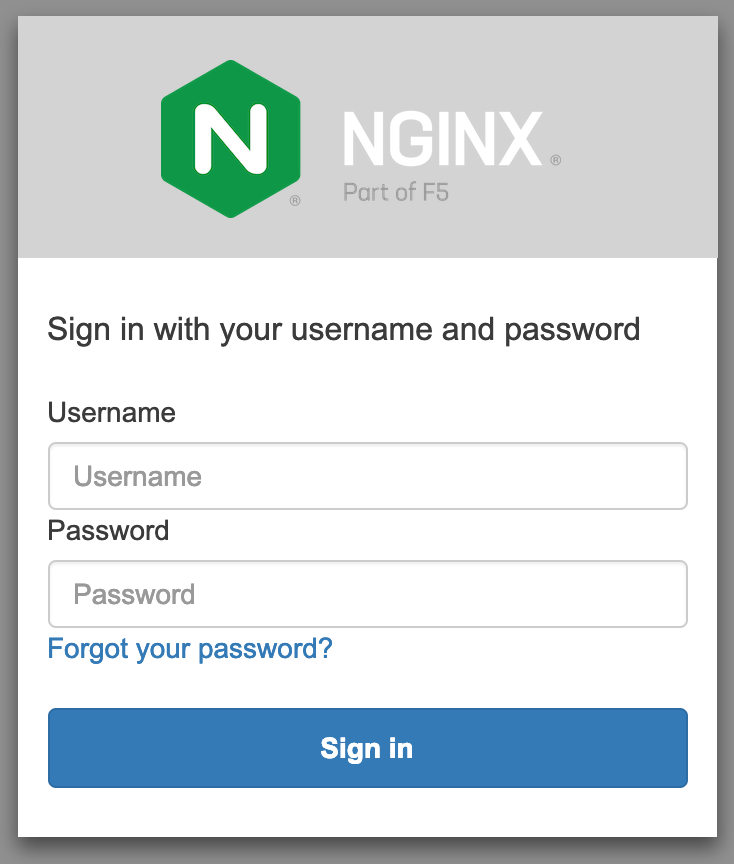Image resolution: width=734 pixels, height=864 pixels.
Task: Click the registered trademark symbol beside the hexagon
Action: click(x=295, y=201)
